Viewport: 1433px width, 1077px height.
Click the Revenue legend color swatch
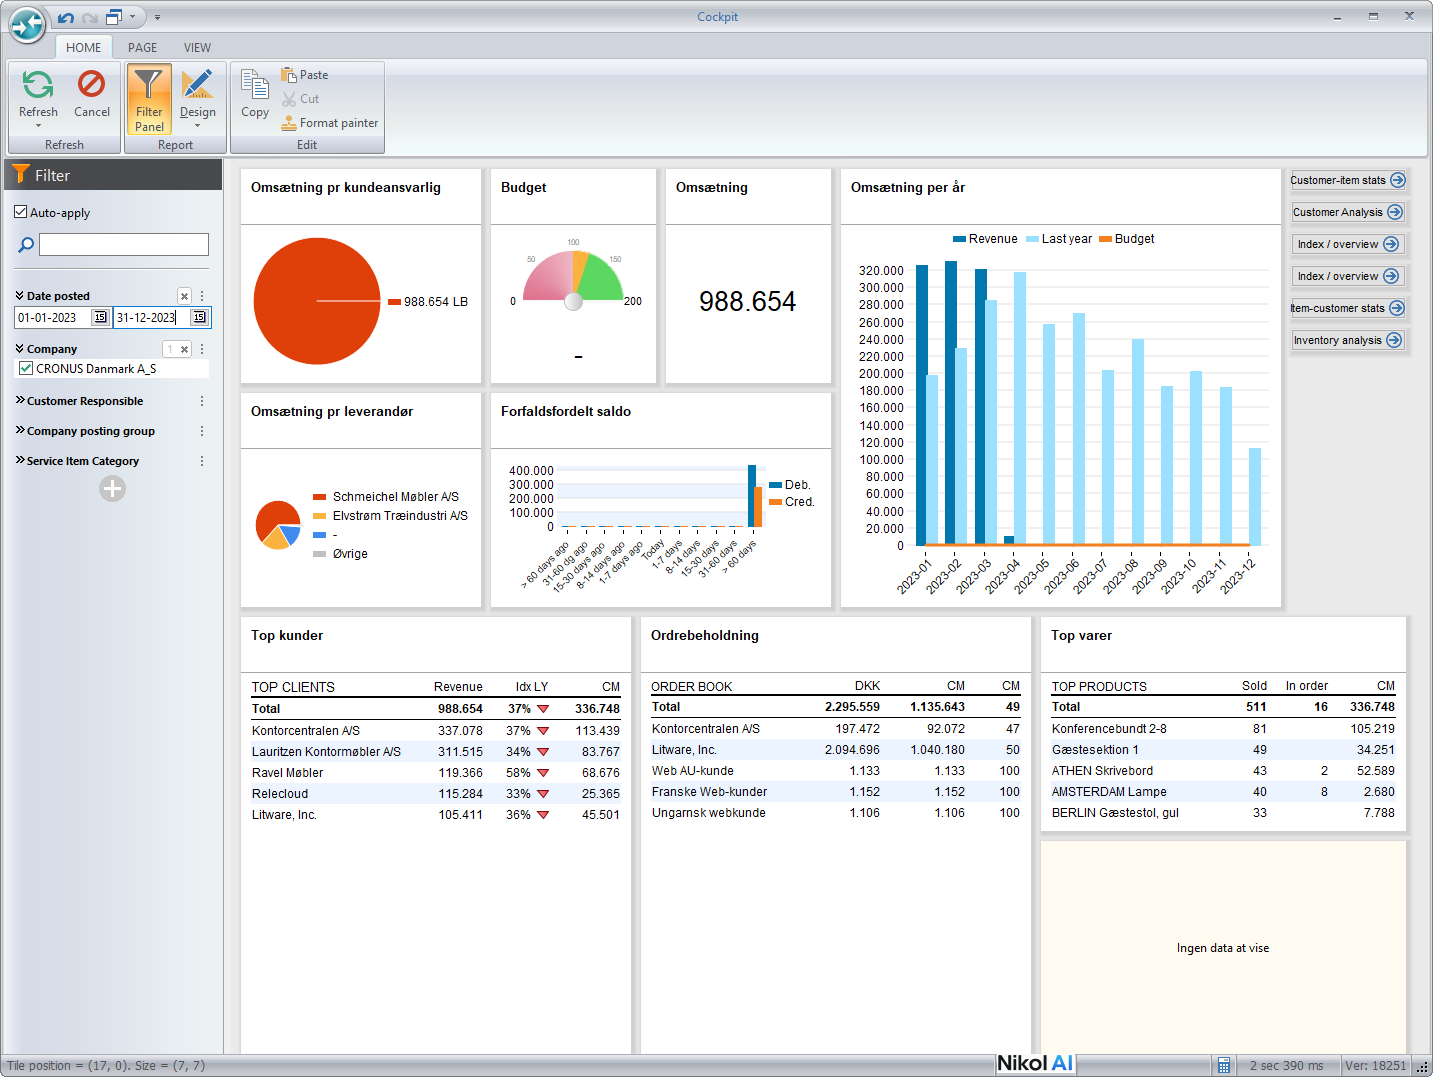(959, 239)
